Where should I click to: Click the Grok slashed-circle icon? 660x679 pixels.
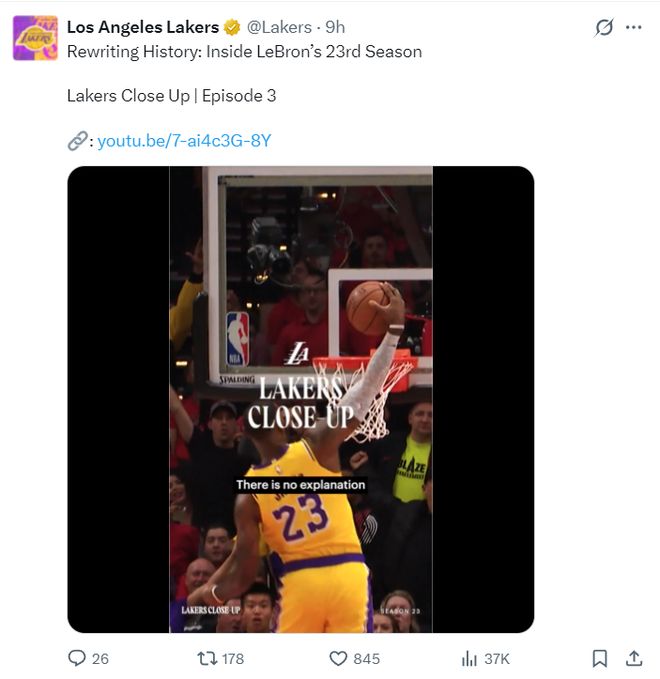coord(603,28)
